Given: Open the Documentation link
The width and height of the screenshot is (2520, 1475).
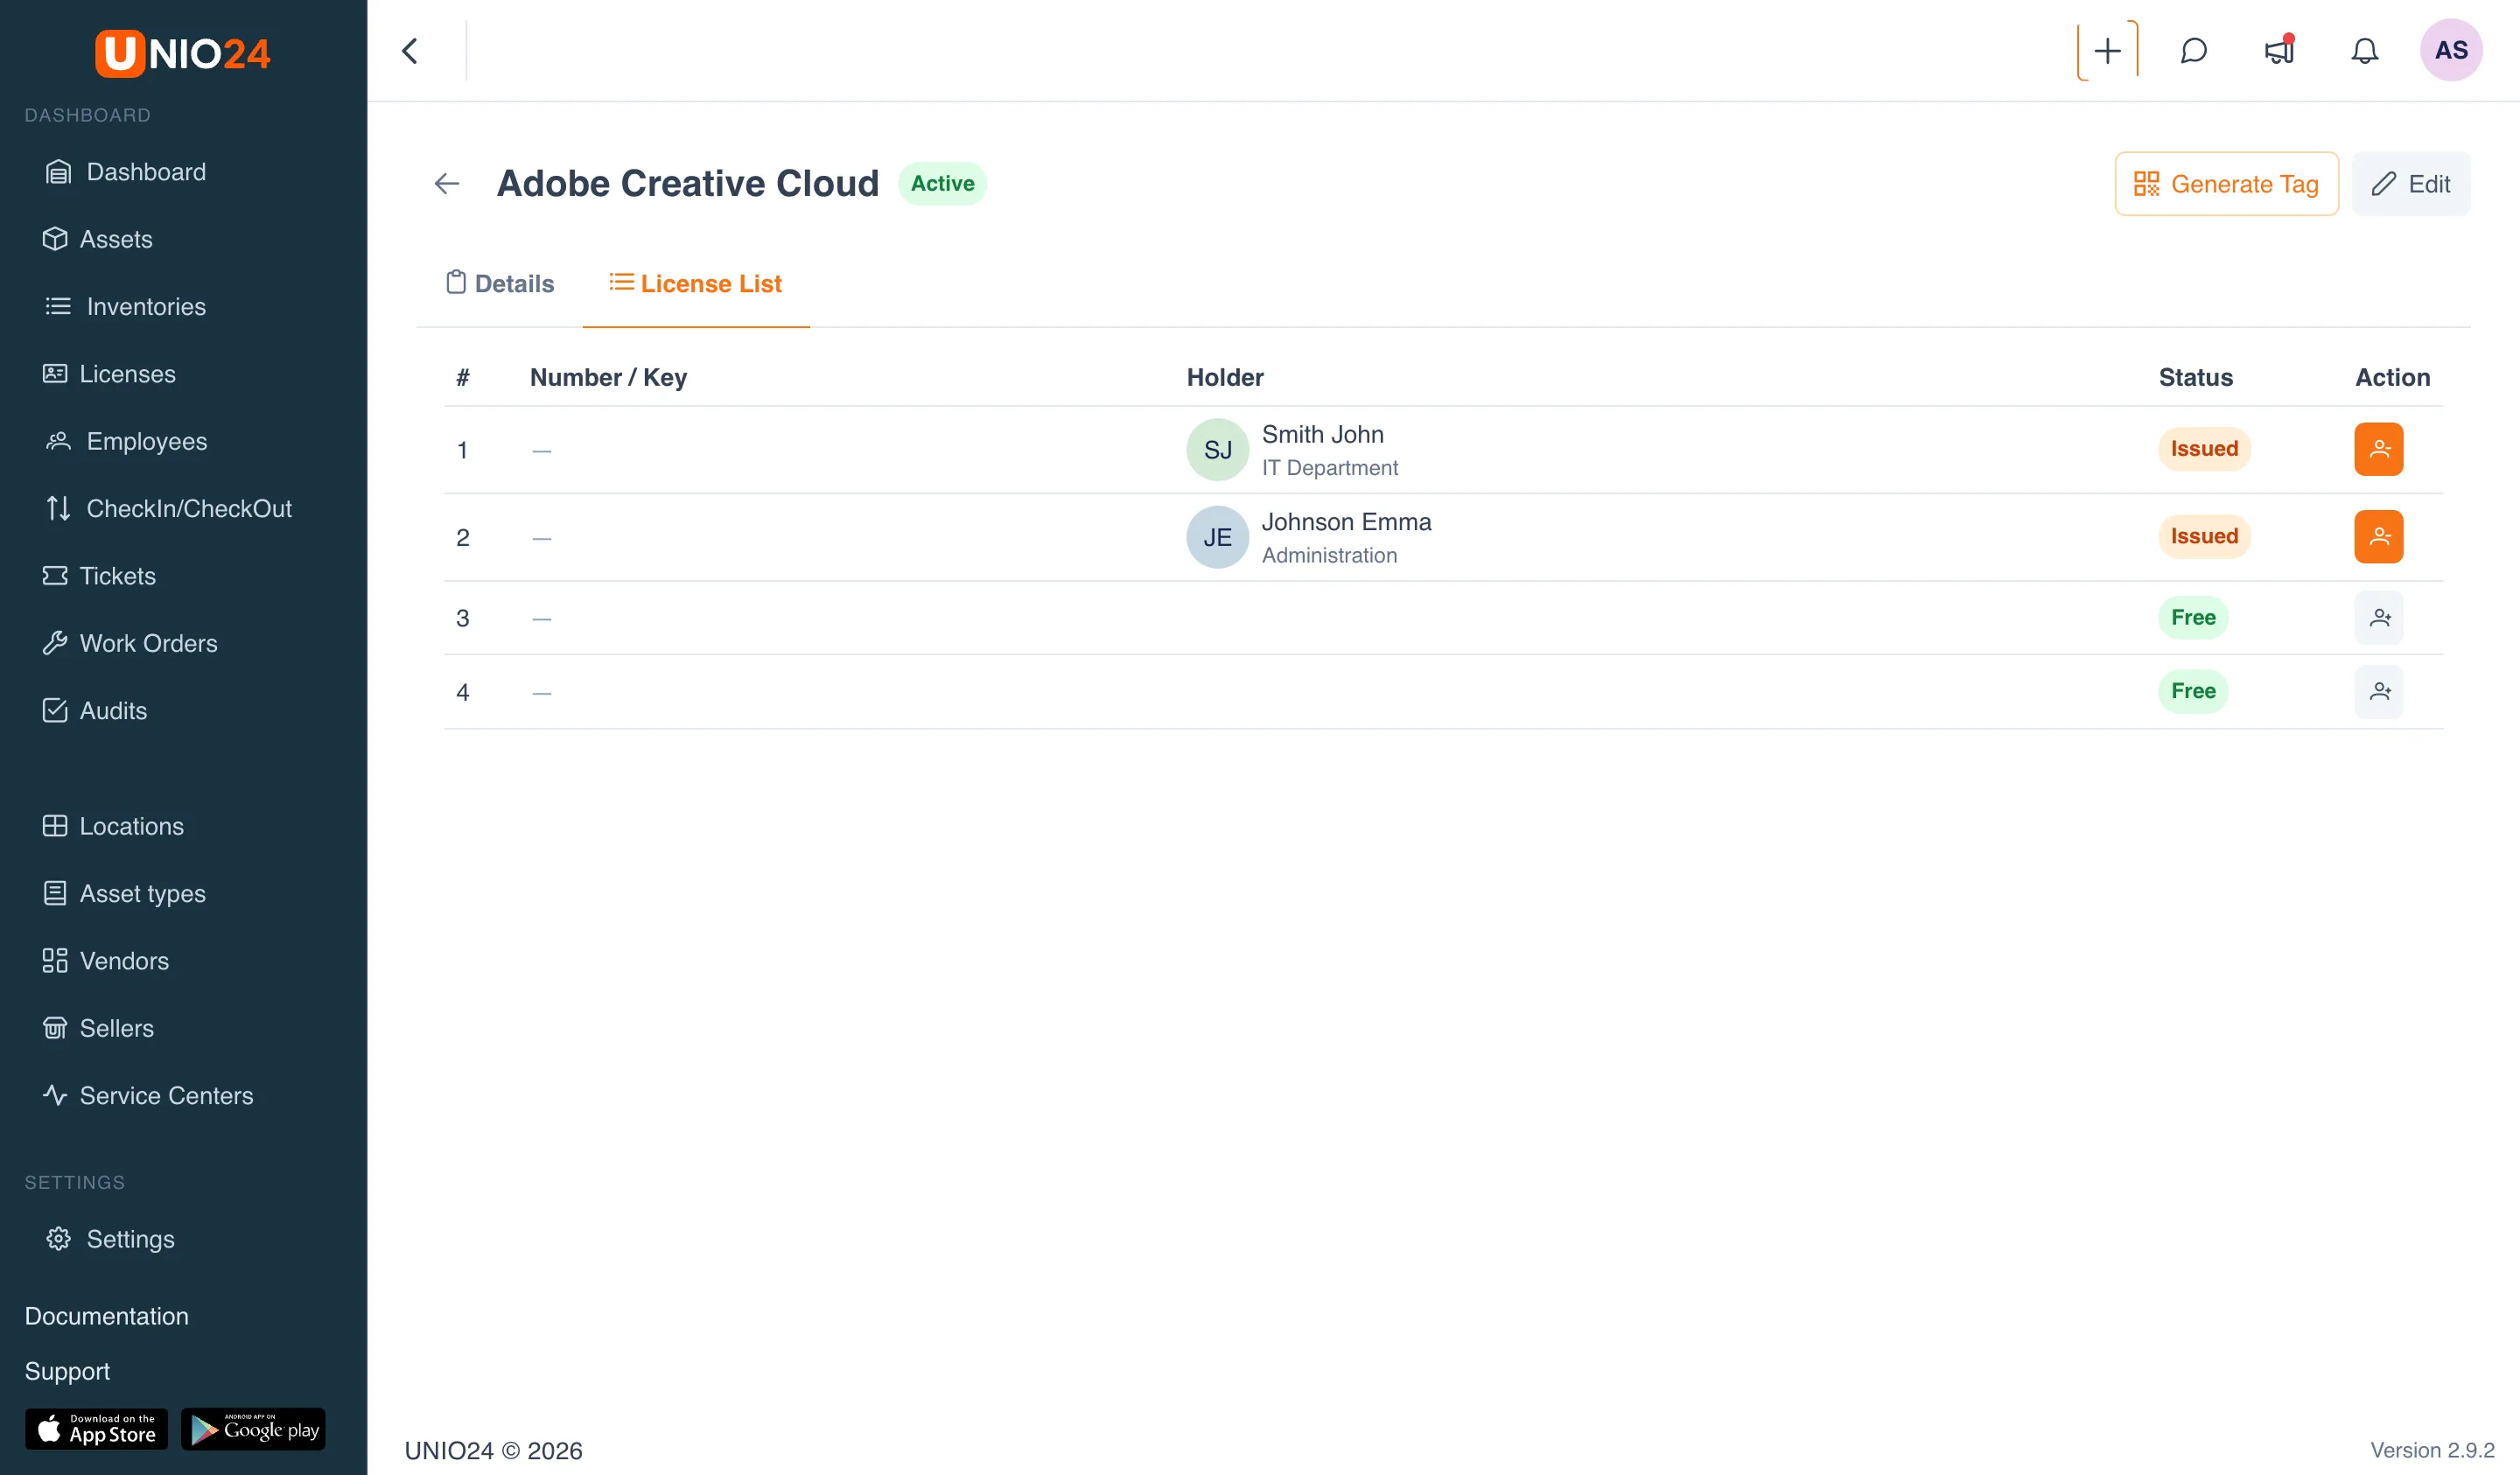Looking at the screenshot, I should [106, 1316].
